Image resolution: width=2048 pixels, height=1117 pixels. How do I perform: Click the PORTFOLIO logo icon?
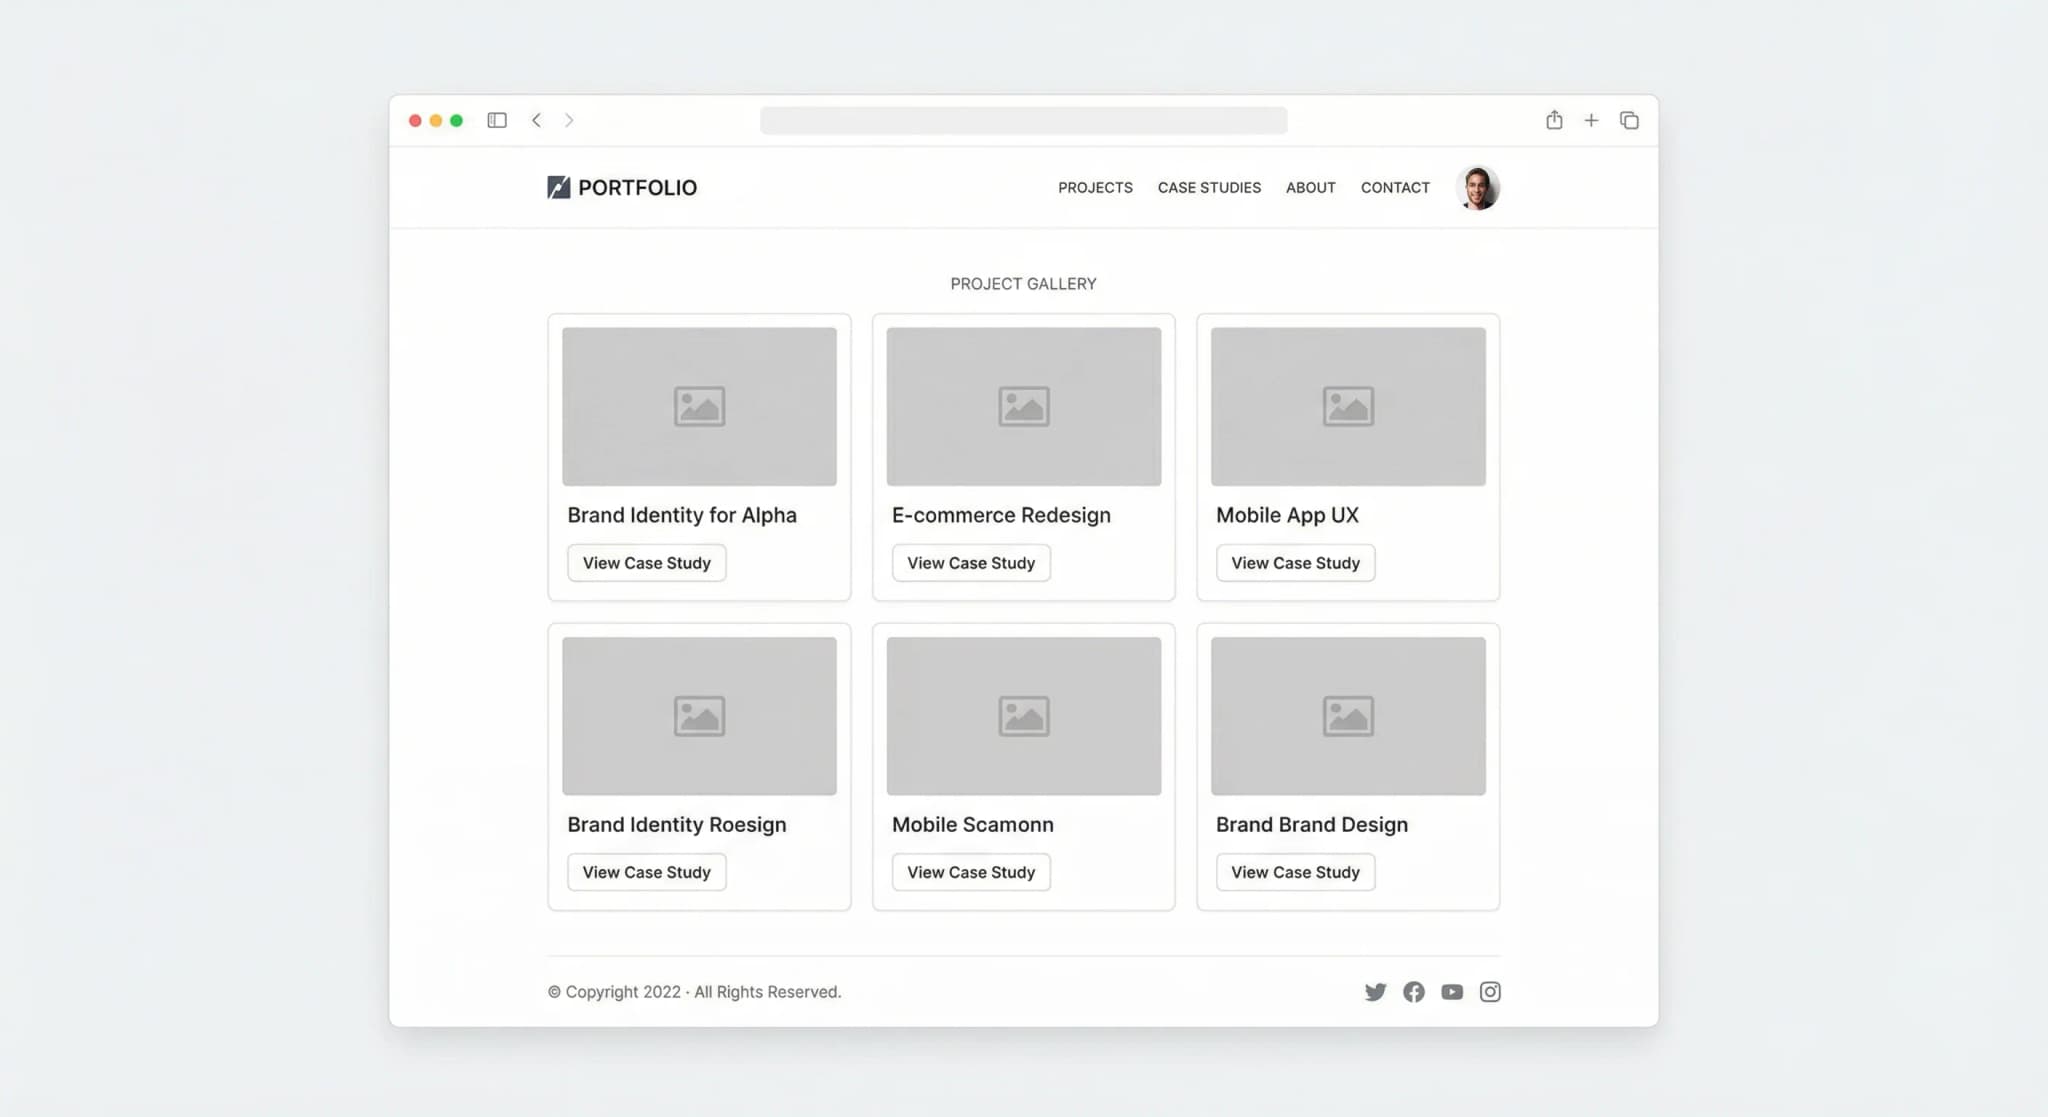pos(558,187)
